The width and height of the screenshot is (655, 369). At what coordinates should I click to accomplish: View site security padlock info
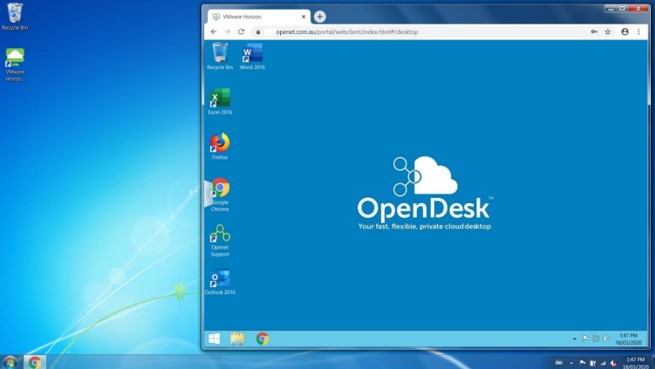(258, 32)
